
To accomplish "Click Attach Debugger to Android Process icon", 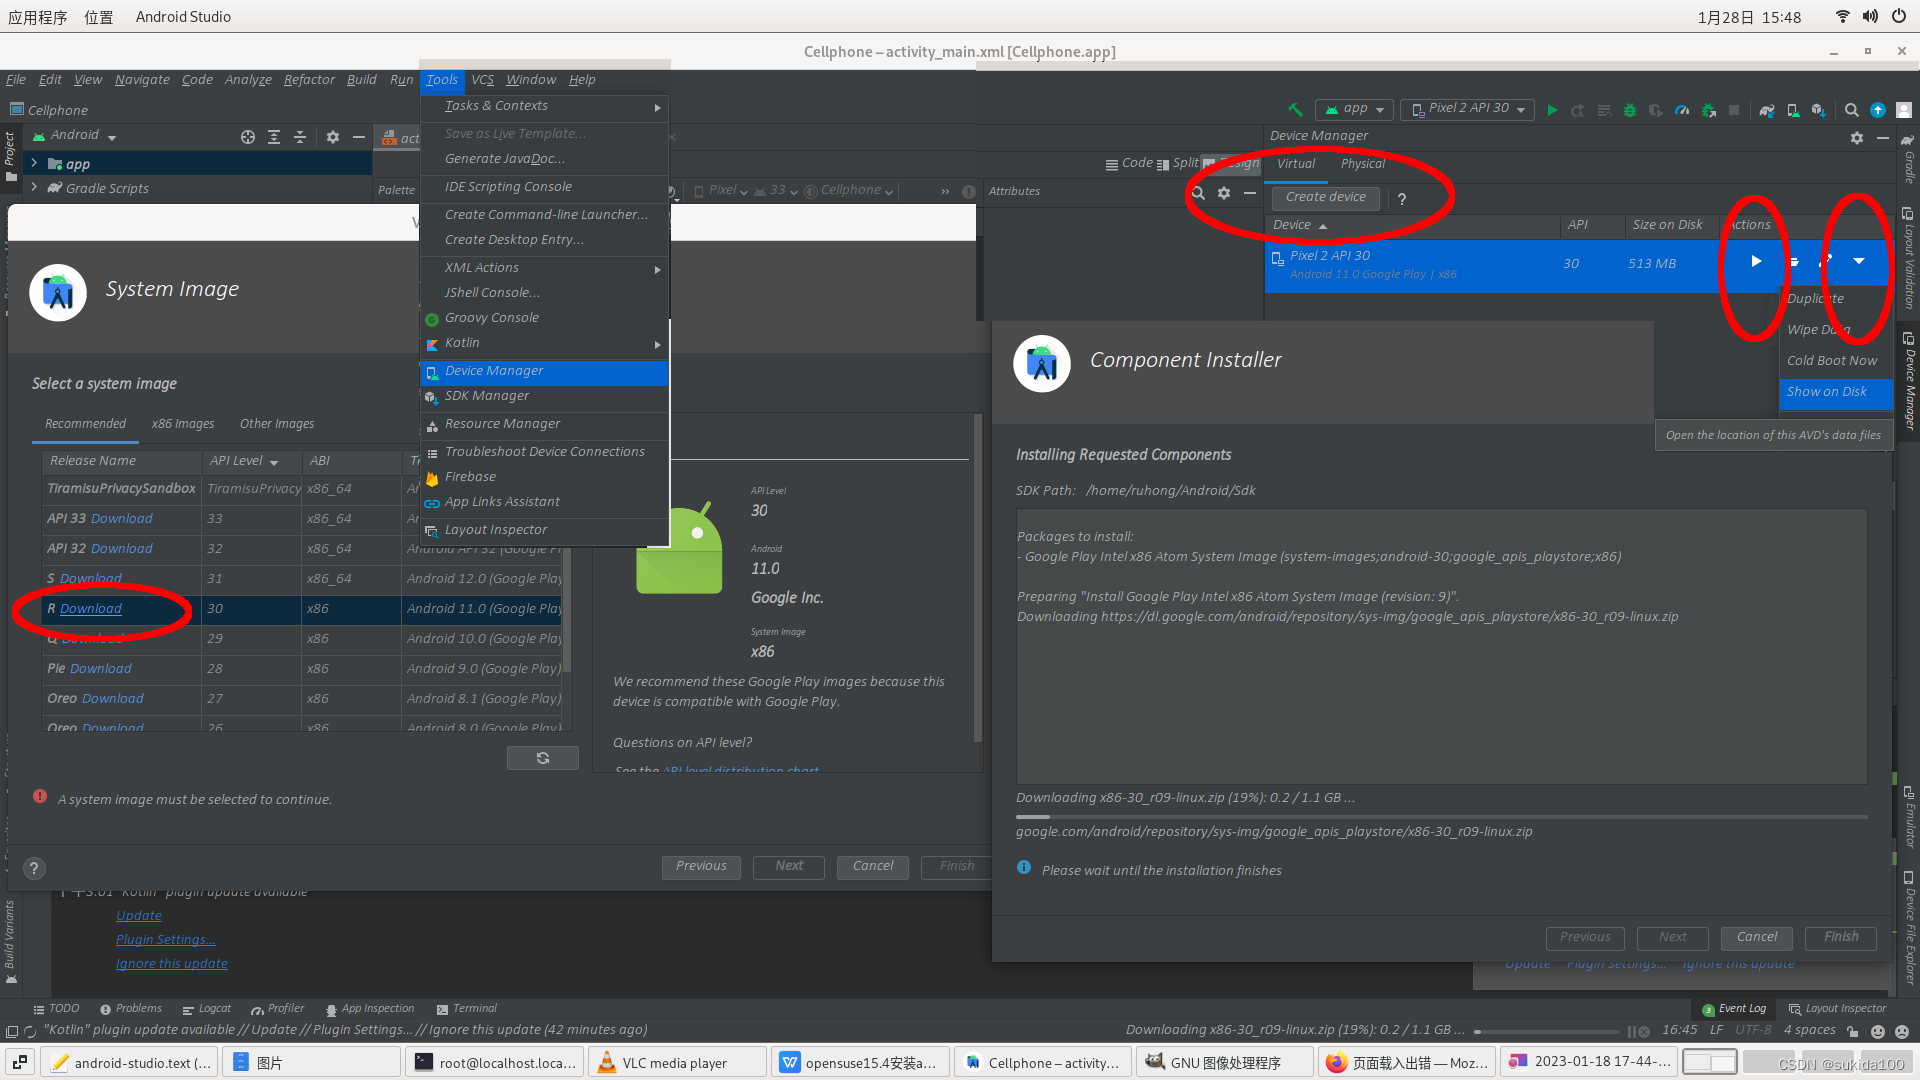I will (1708, 110).
